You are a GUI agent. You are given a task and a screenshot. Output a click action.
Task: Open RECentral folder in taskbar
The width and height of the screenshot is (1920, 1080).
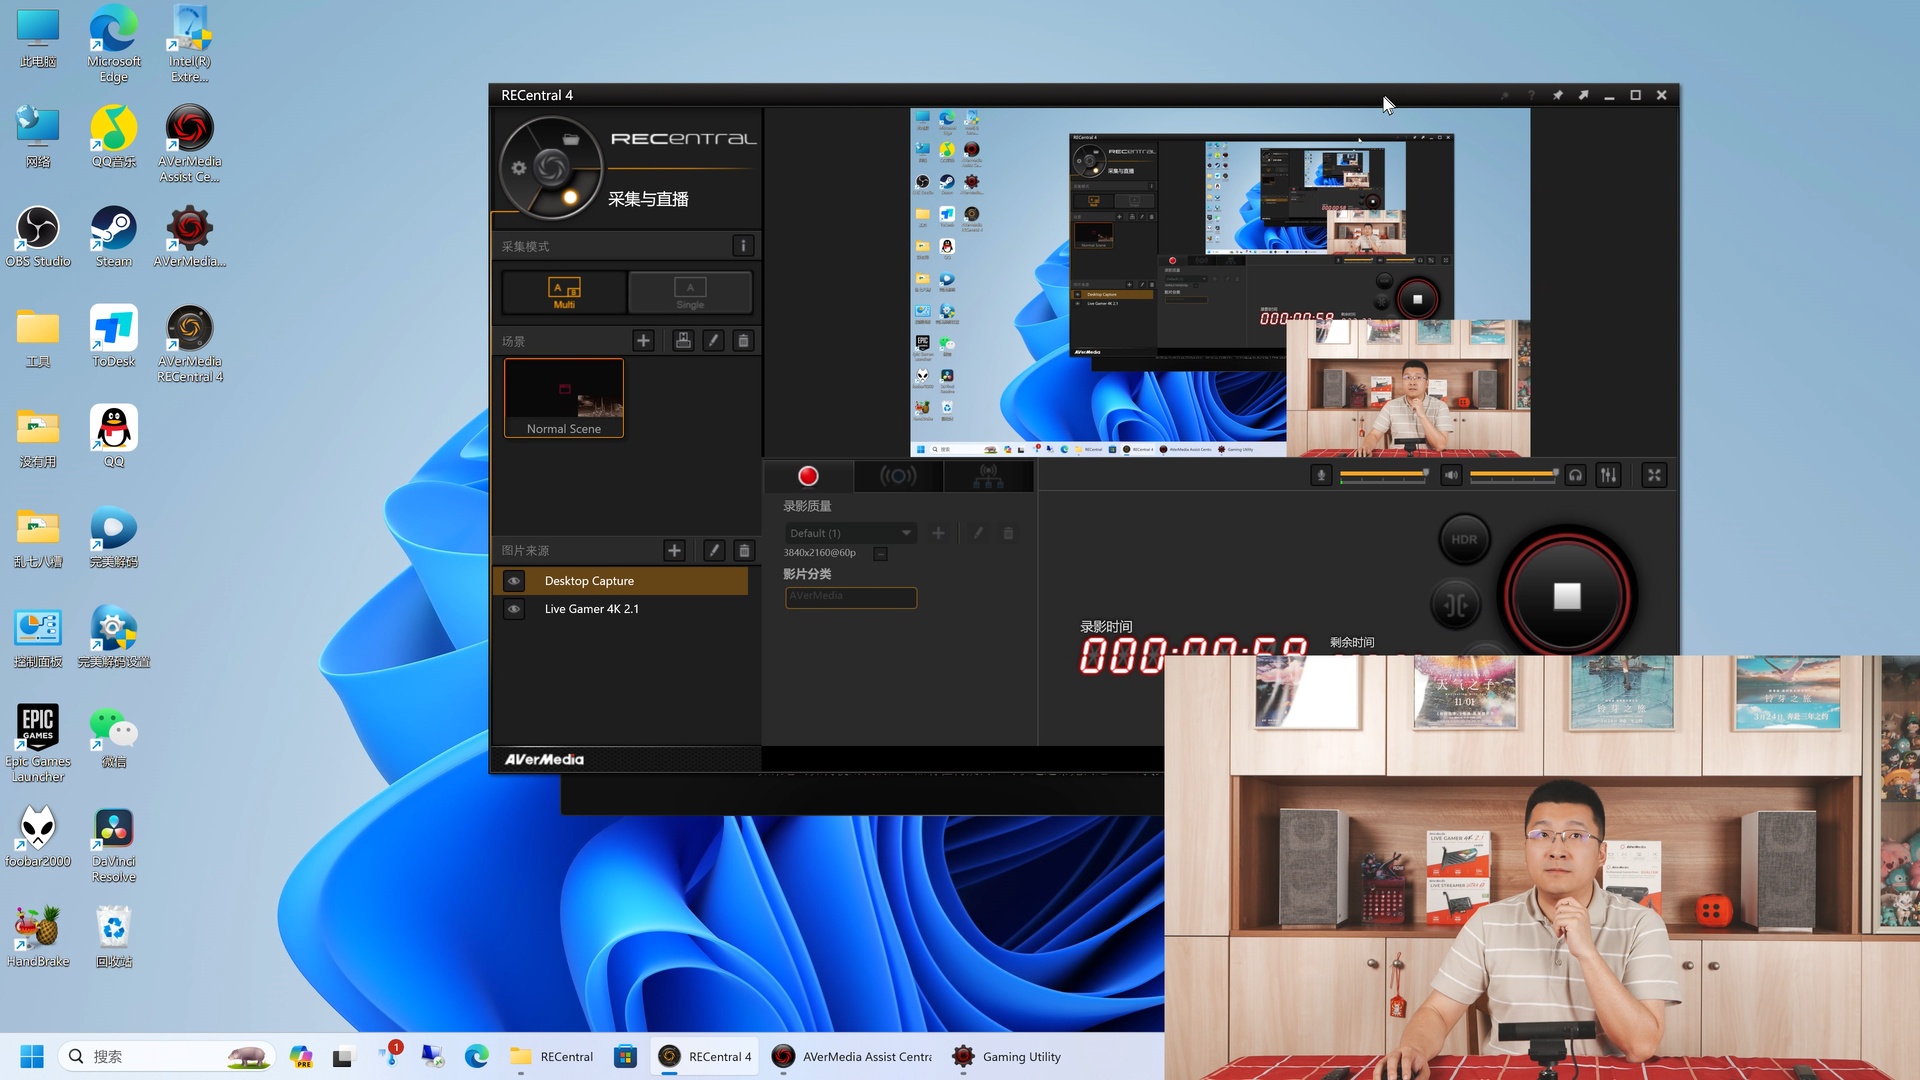click(551, 1056)
